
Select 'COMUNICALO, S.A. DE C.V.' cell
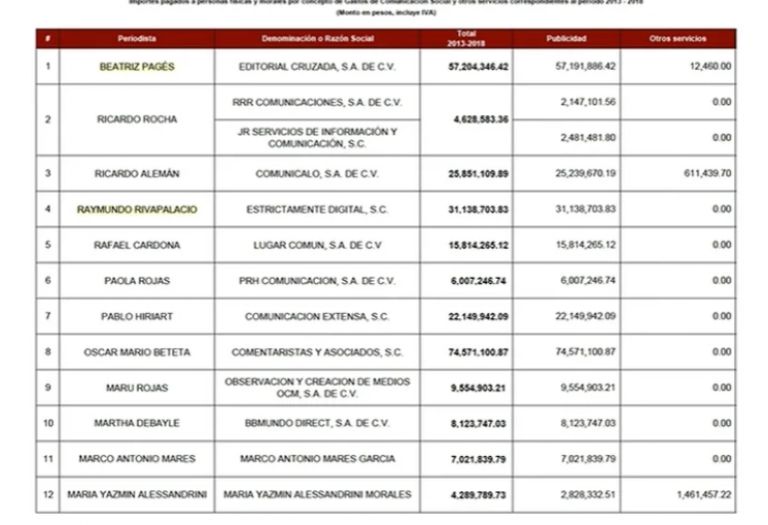click(317, 174)
